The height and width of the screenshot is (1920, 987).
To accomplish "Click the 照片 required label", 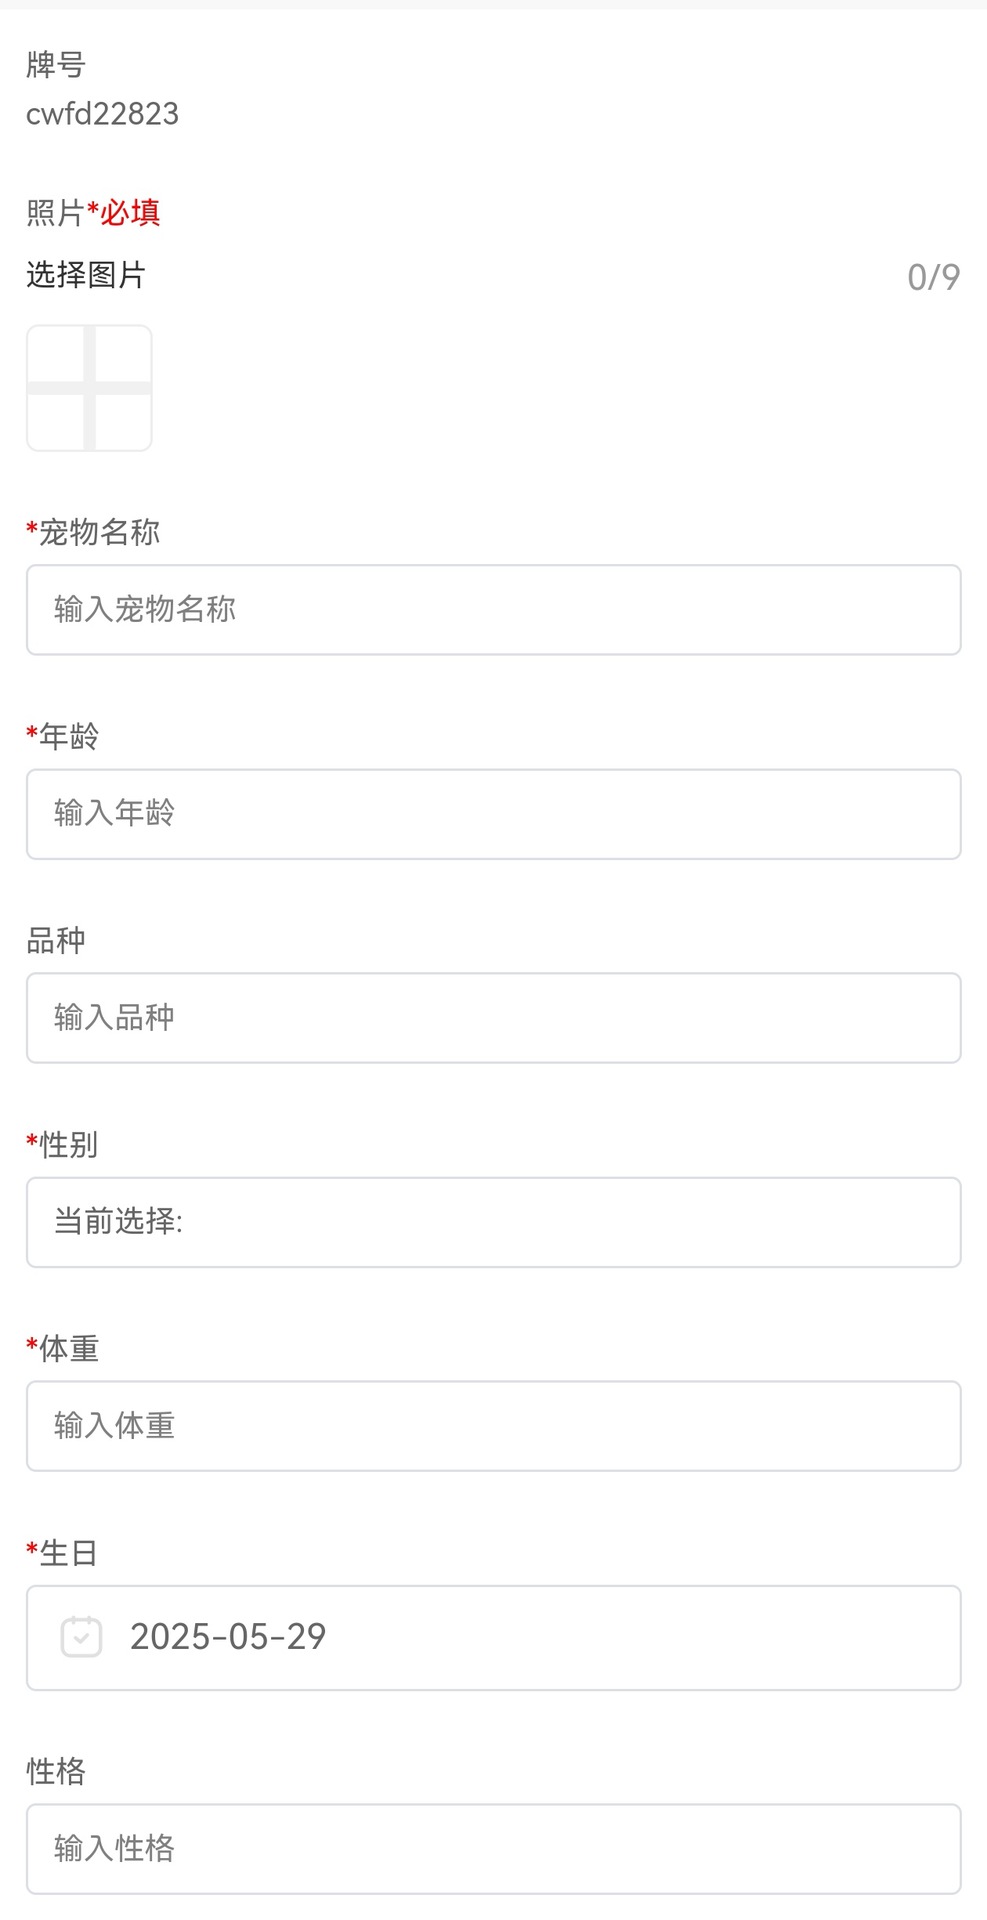I will click(93, 212).
